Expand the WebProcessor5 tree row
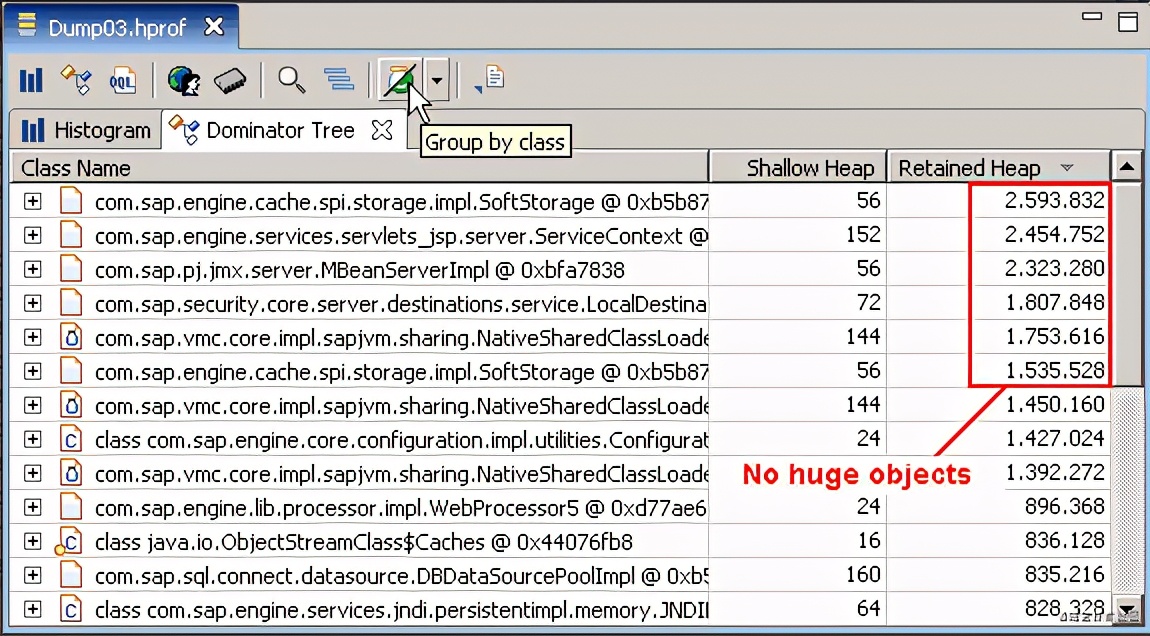 33,507
